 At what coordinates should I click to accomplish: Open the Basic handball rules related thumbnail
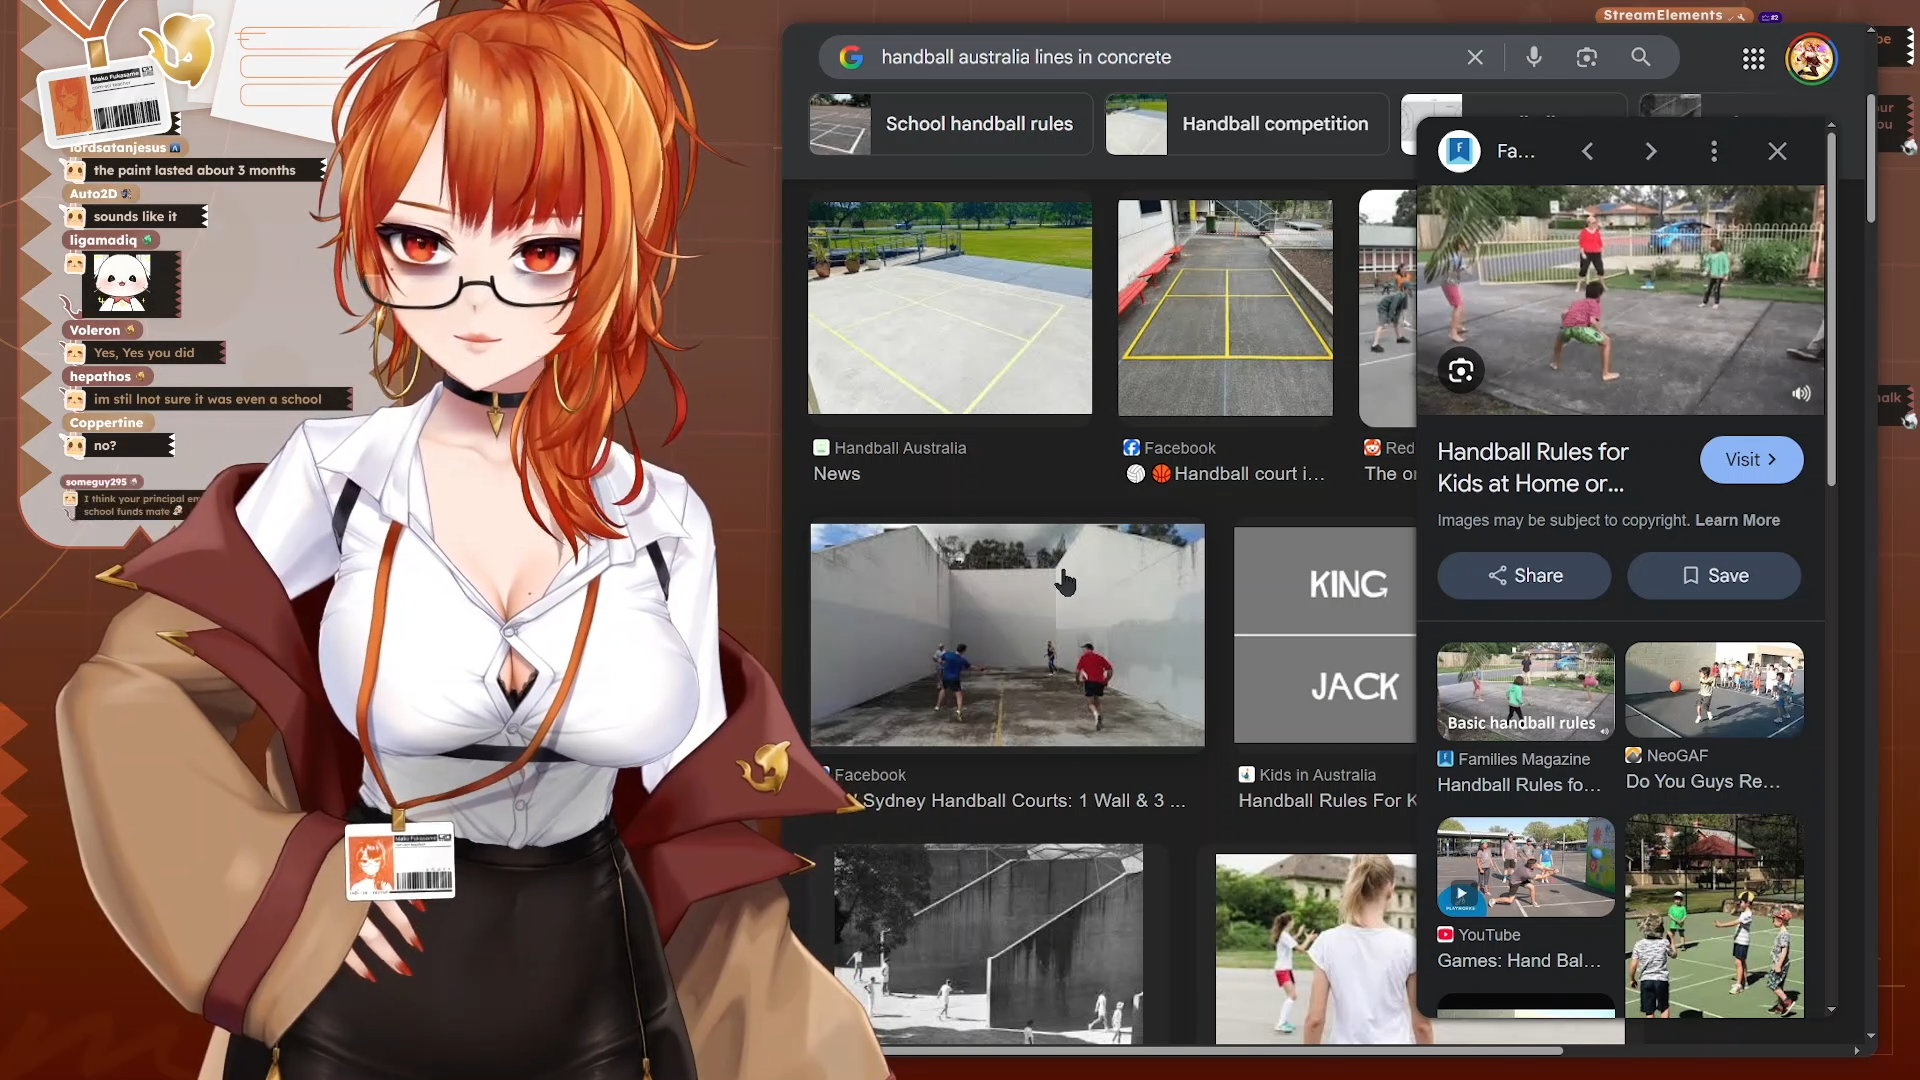[x=1525, y=690]
